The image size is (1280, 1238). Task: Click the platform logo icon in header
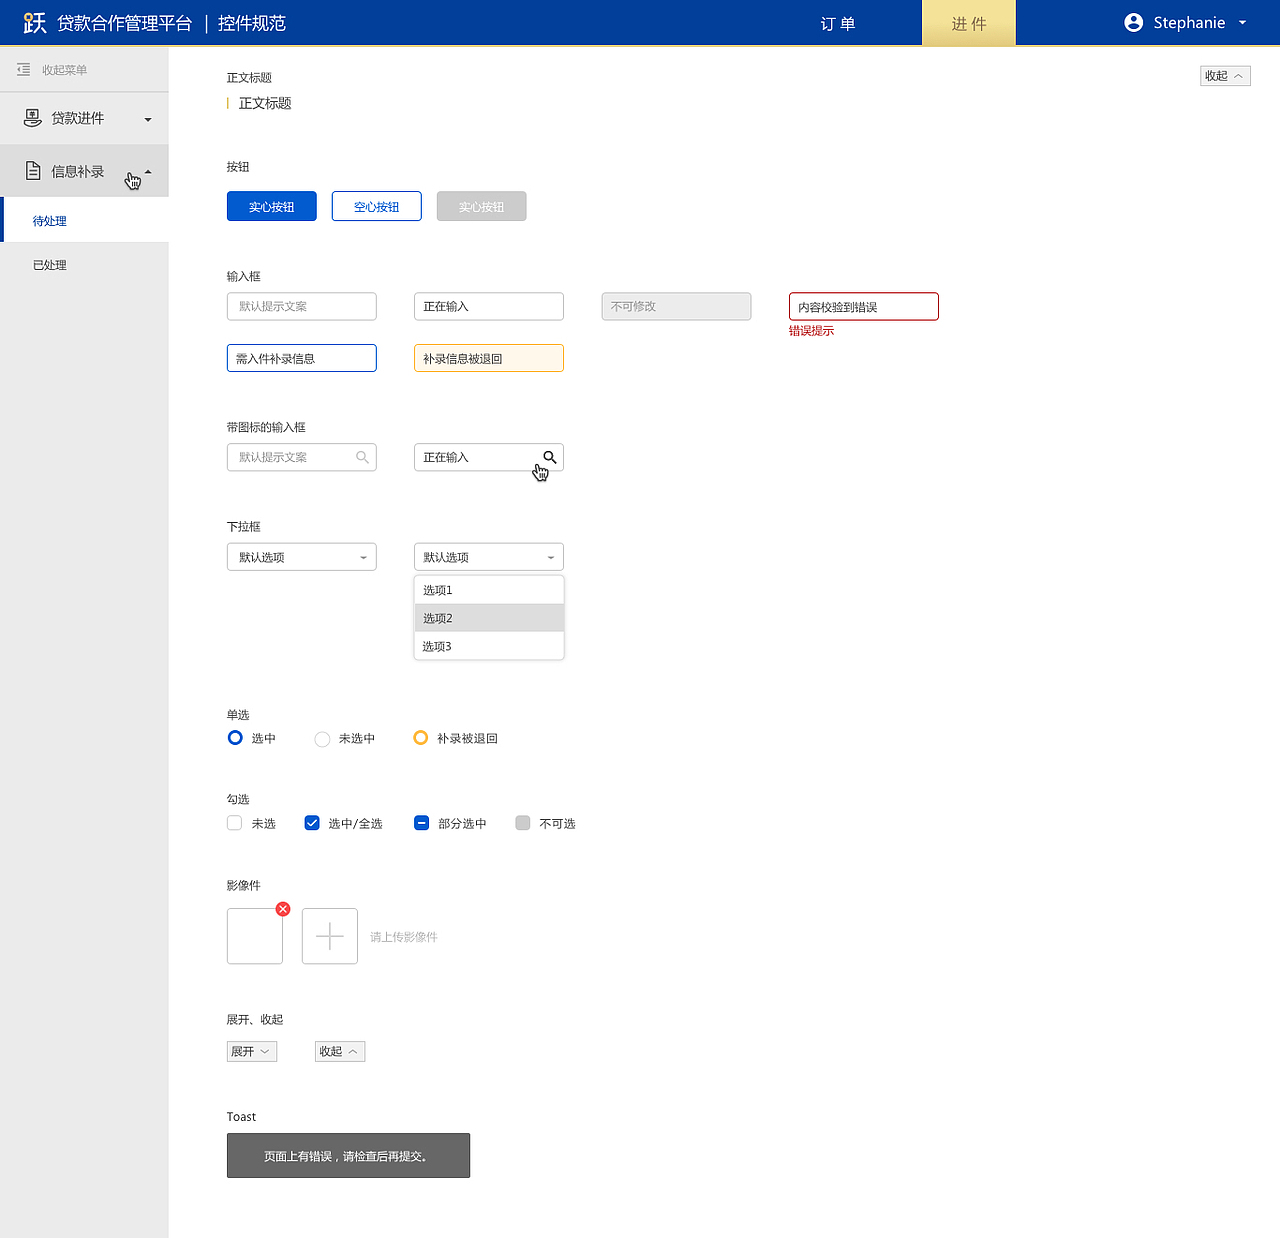[x=35, y=23]
